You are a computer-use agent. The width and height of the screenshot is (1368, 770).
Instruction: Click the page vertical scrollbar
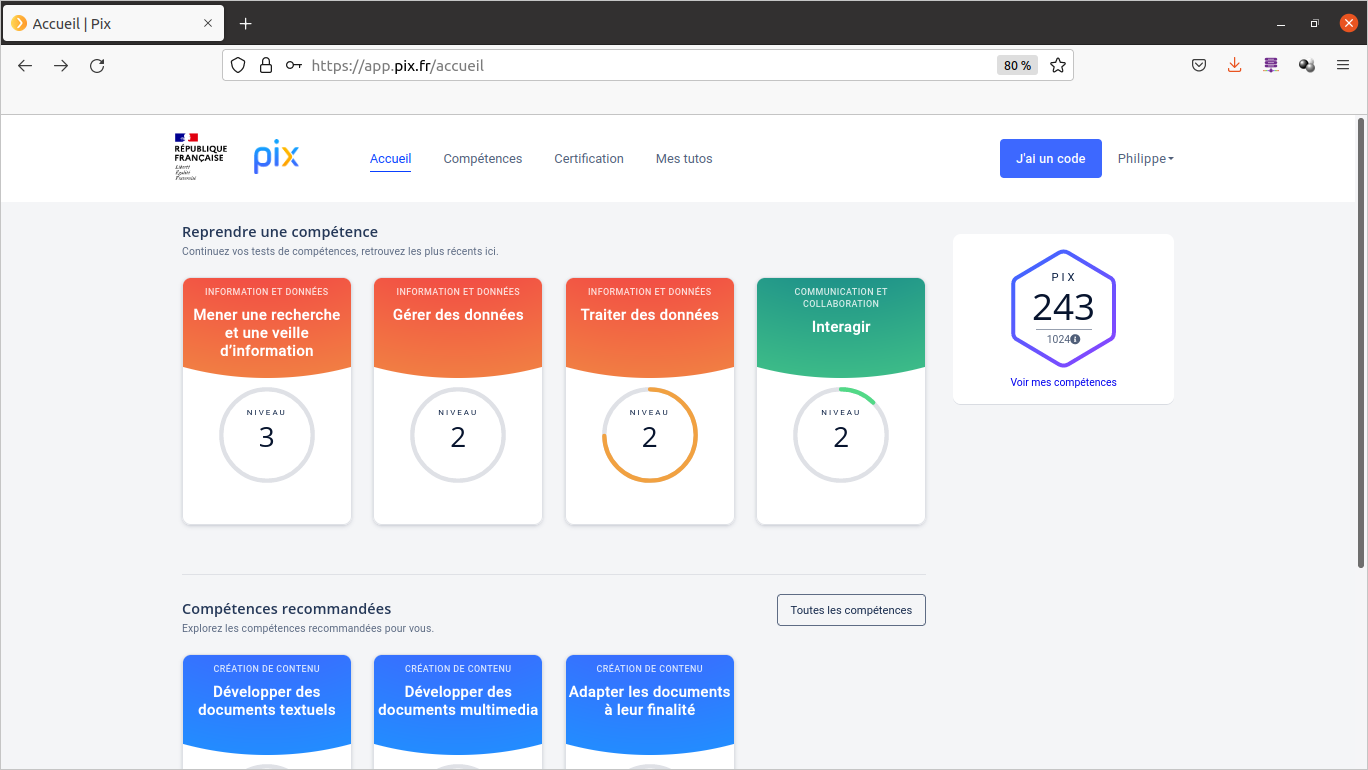tap(1360, 340)
